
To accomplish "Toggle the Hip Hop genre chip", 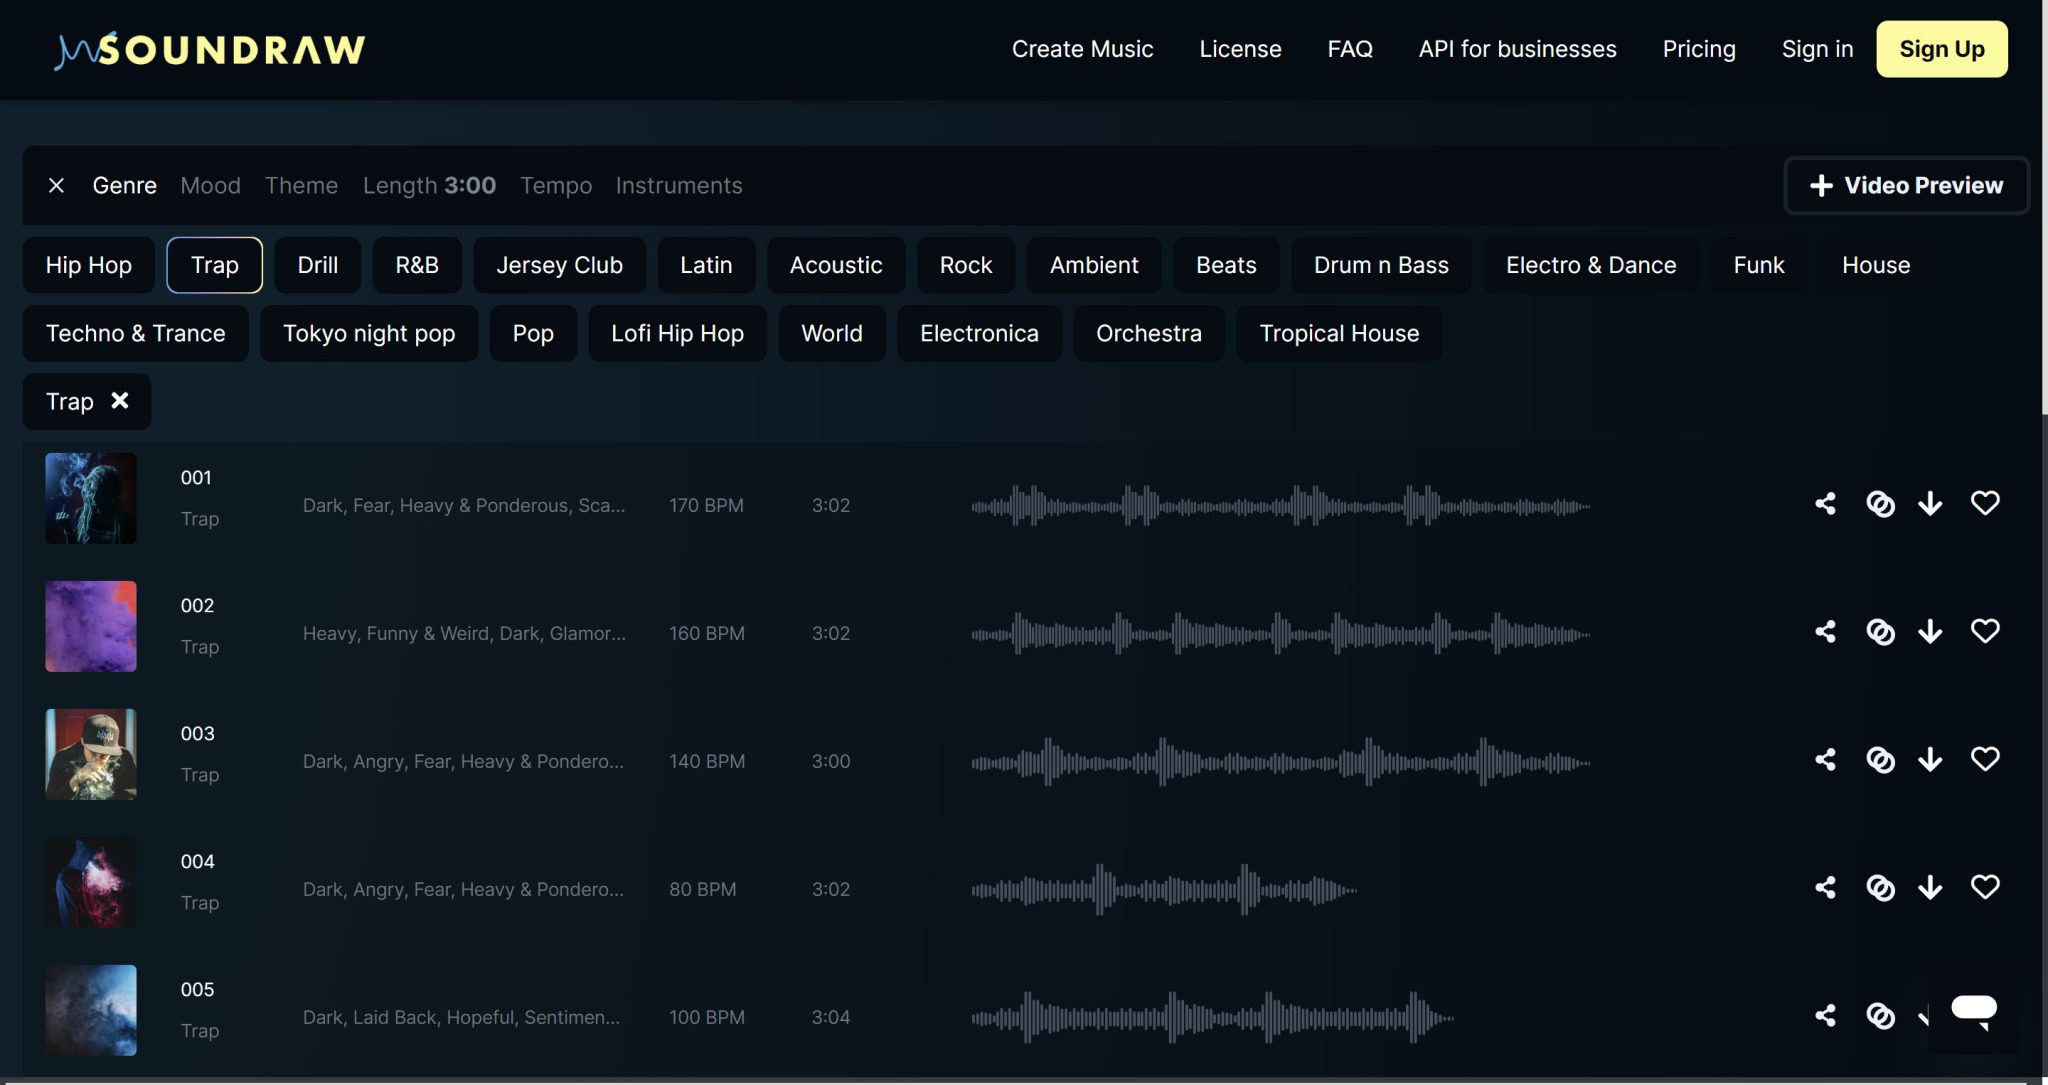I will pyautogui.click(x=89, y=265).
